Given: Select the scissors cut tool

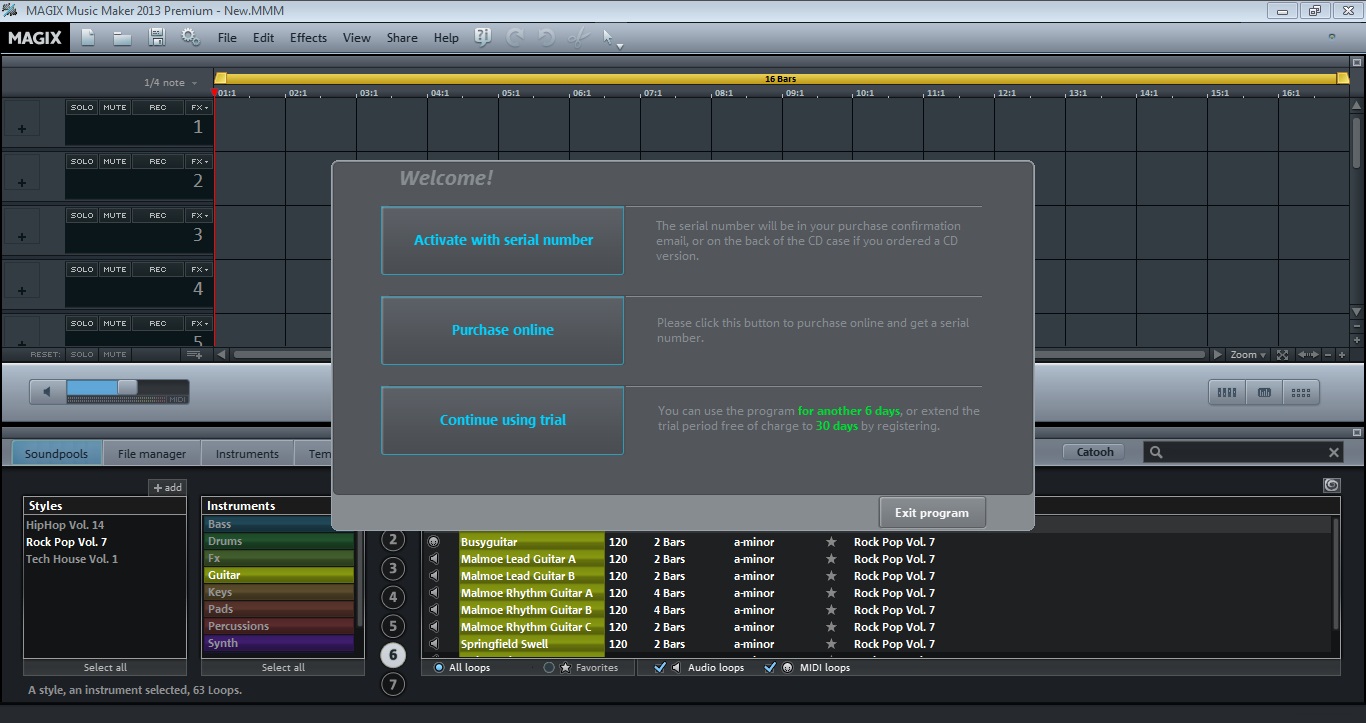Looking at the screenshot, I should click(578, 38).
